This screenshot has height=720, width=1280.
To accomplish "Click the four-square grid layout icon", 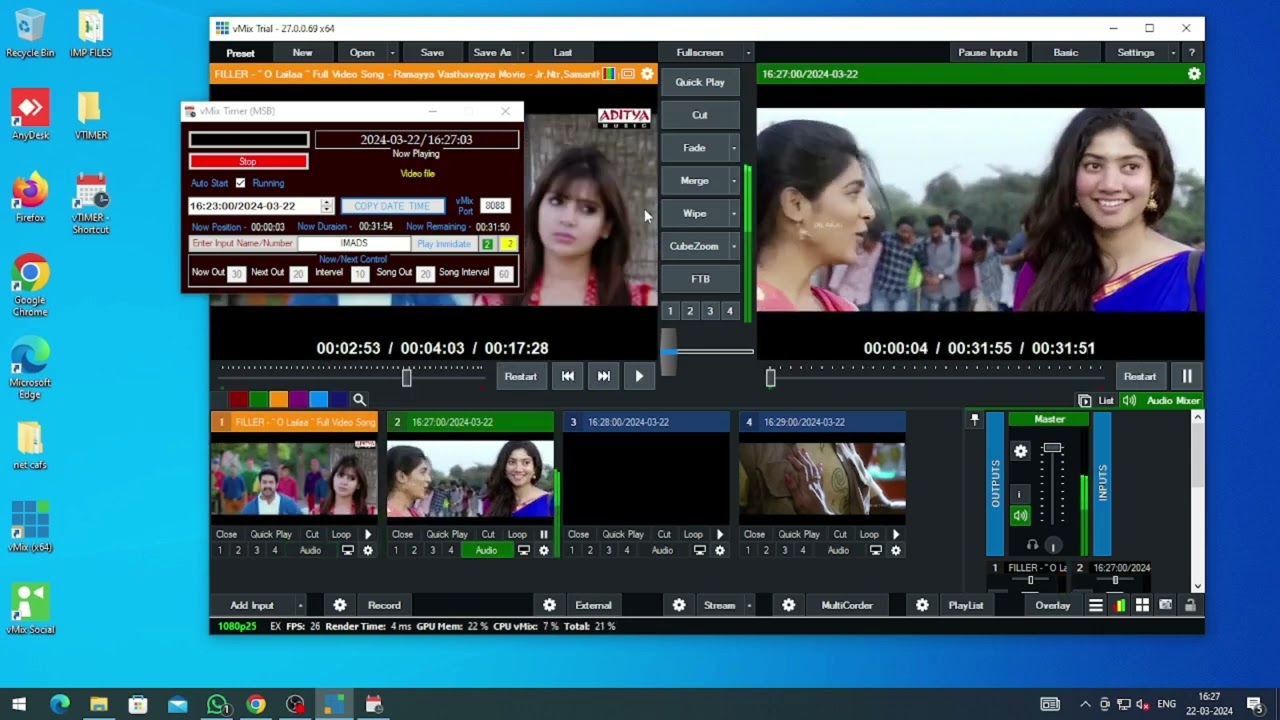I will 1142,605.
